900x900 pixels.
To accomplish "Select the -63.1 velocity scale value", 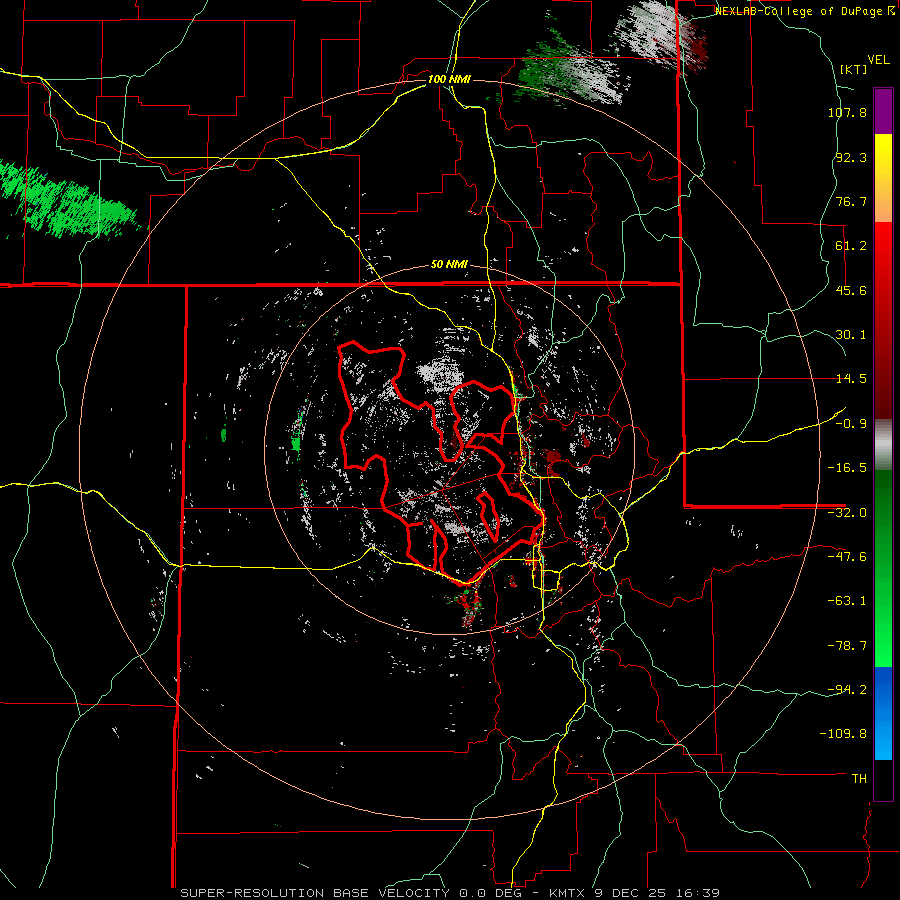I will pyautogui.click(x=847, y=601).
